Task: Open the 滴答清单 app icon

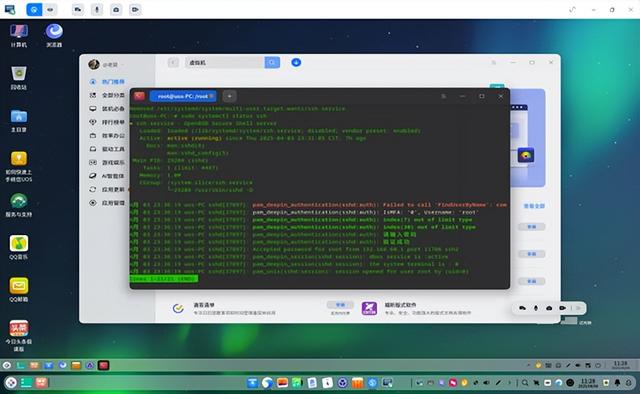Action: click(x=178, y=308)
